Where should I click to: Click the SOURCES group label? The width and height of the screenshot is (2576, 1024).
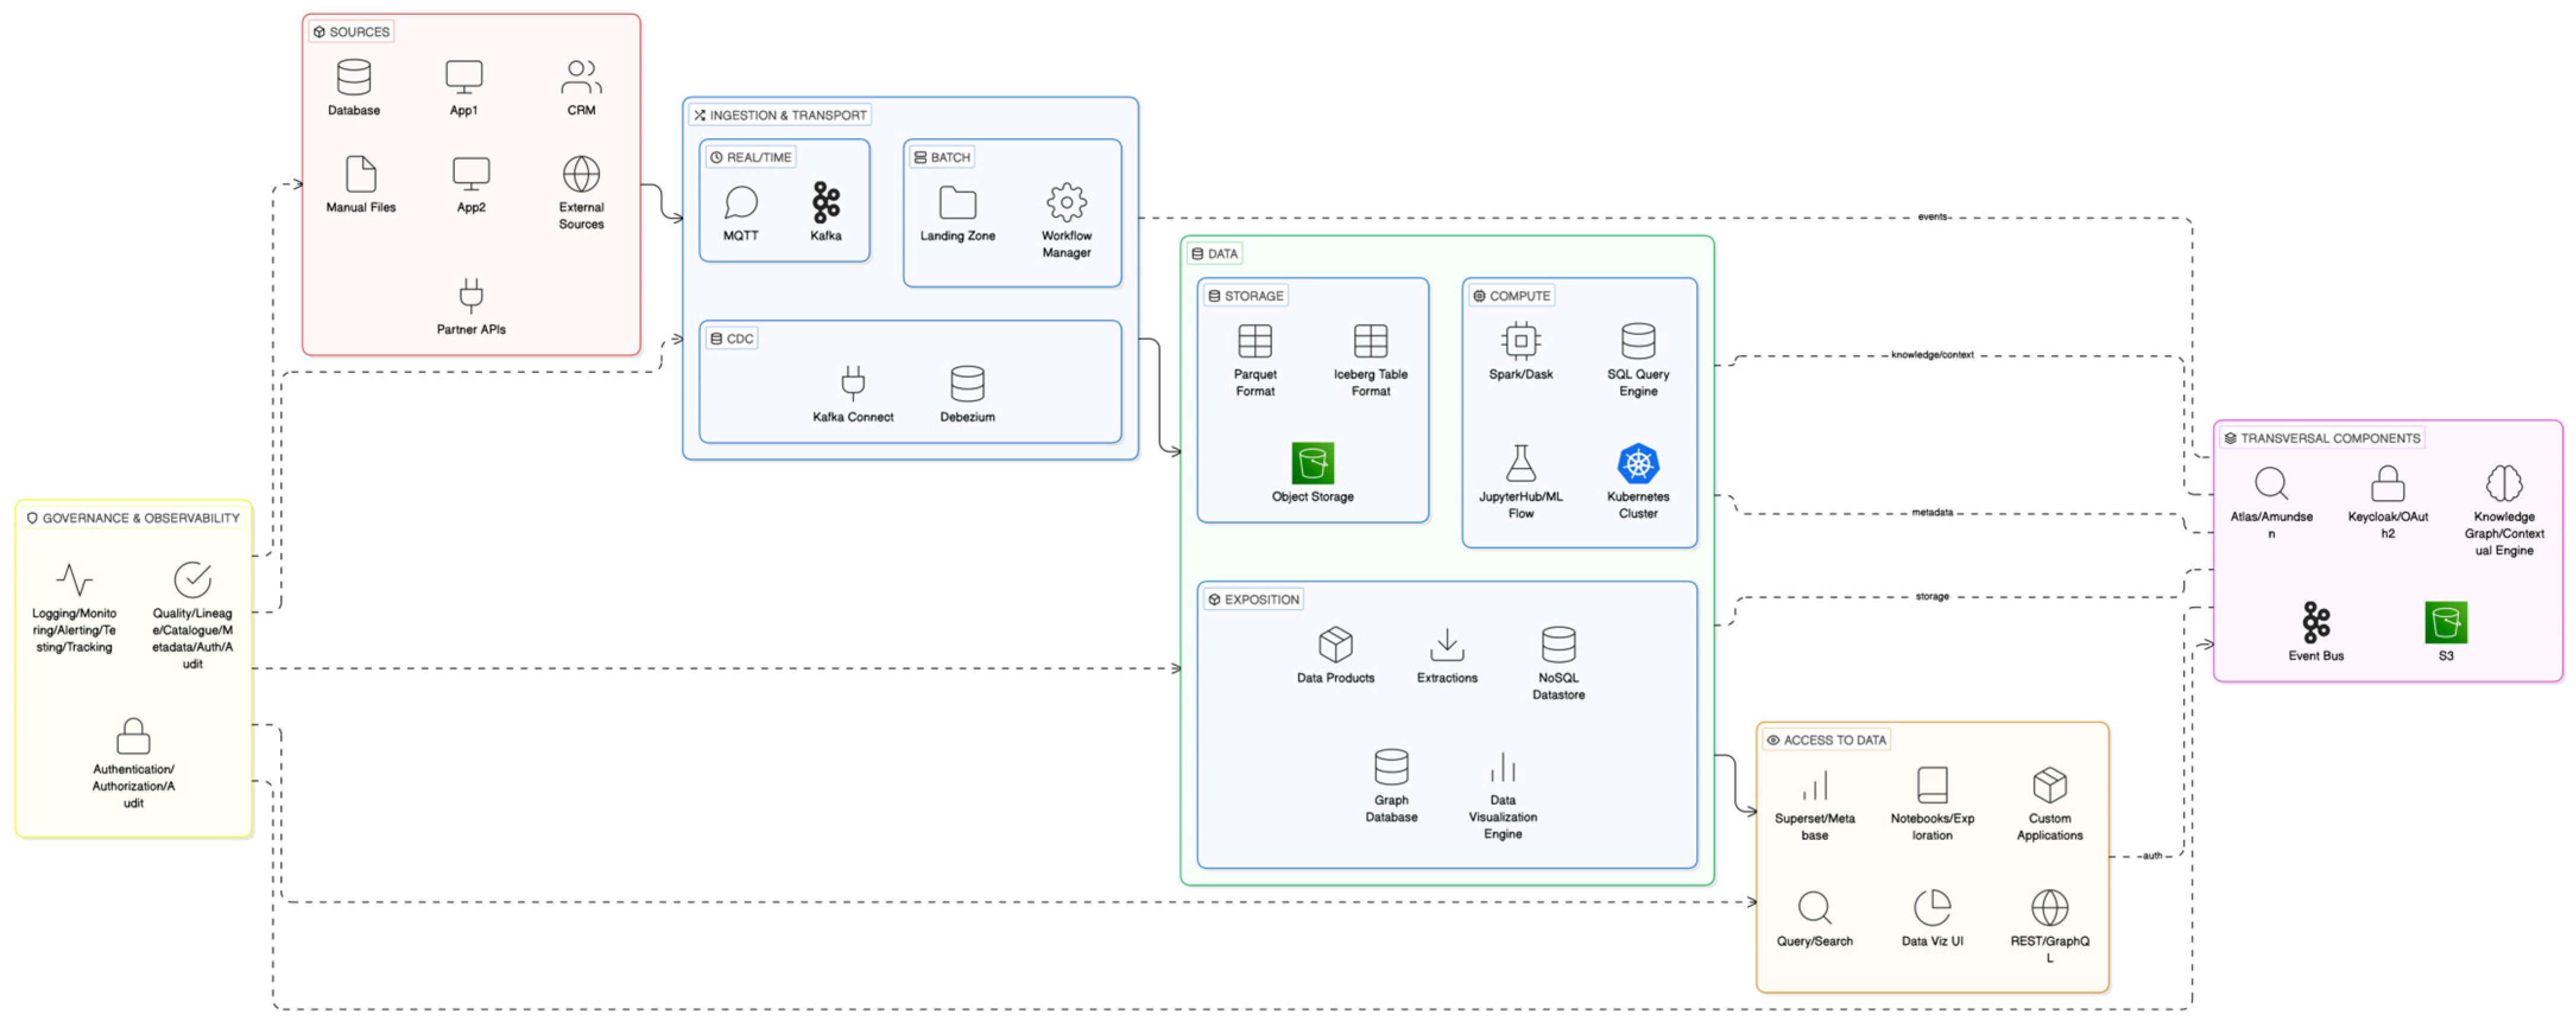[x=351, y=32]
